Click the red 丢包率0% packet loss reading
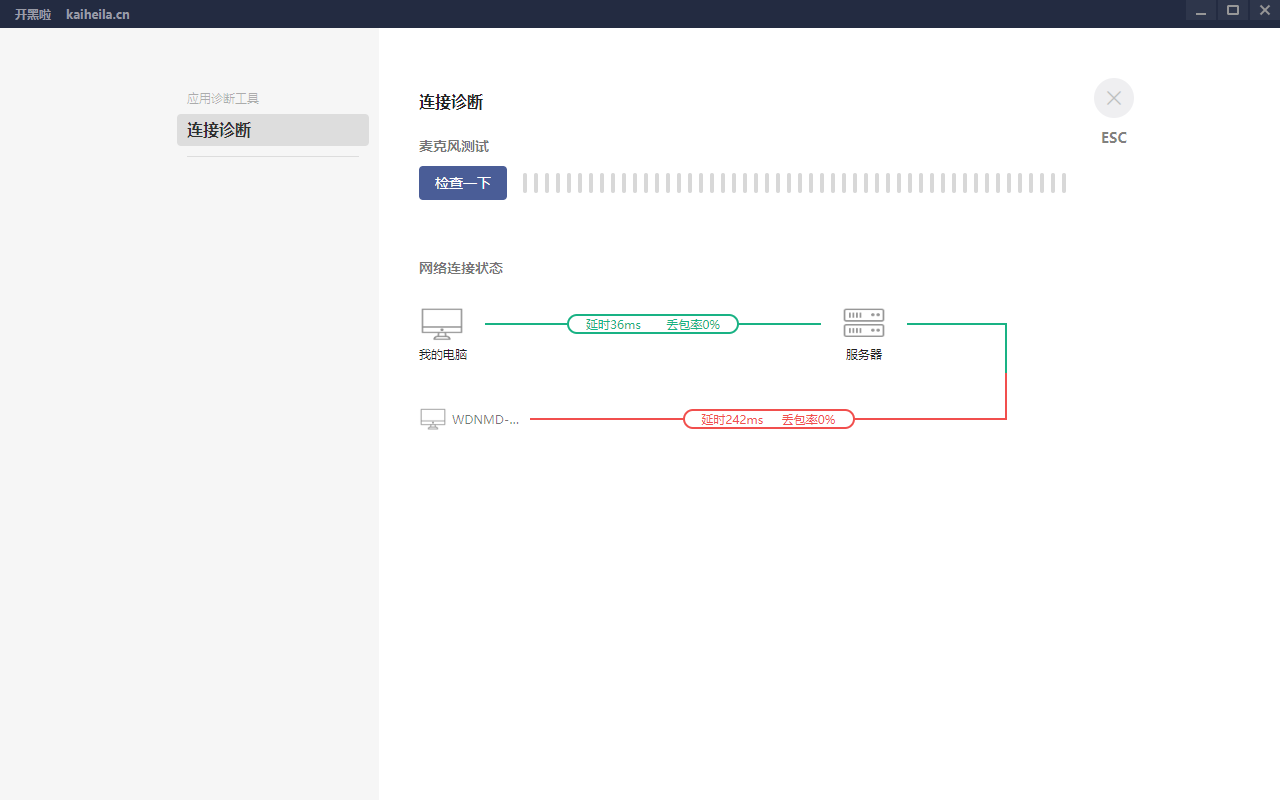Screen dimensions: 1280x800 pos(808,420)
